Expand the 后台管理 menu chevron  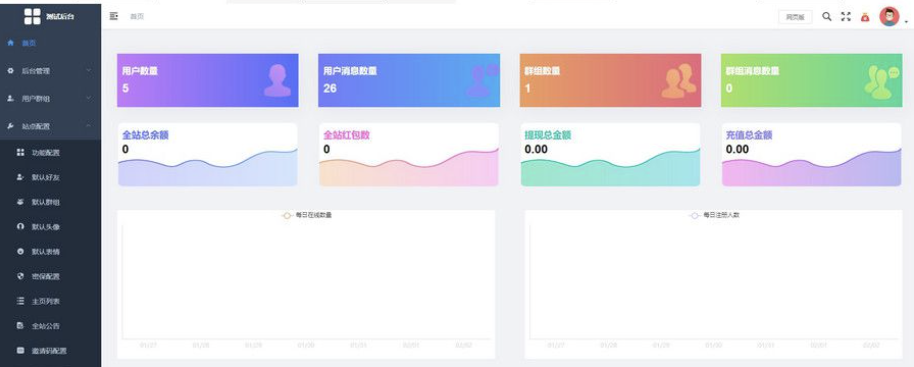pyautogui.click(x=88, y=70)
